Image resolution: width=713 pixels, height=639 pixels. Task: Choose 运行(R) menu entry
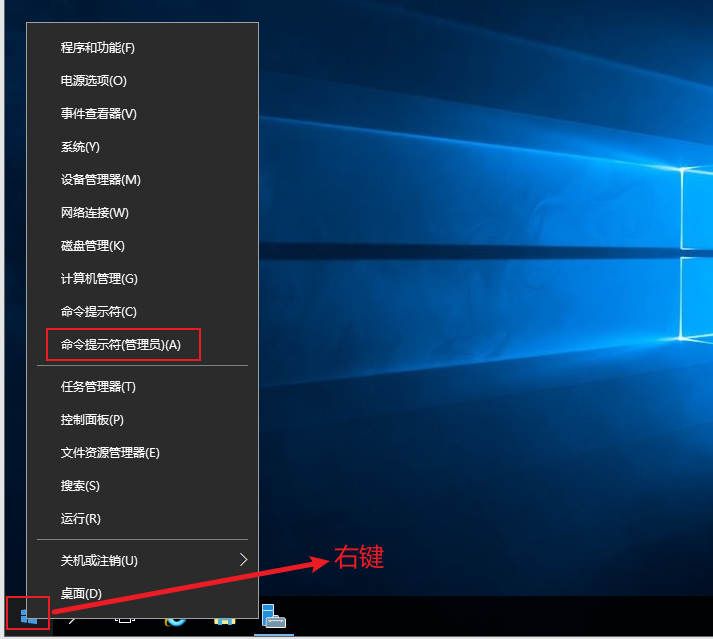142,519
